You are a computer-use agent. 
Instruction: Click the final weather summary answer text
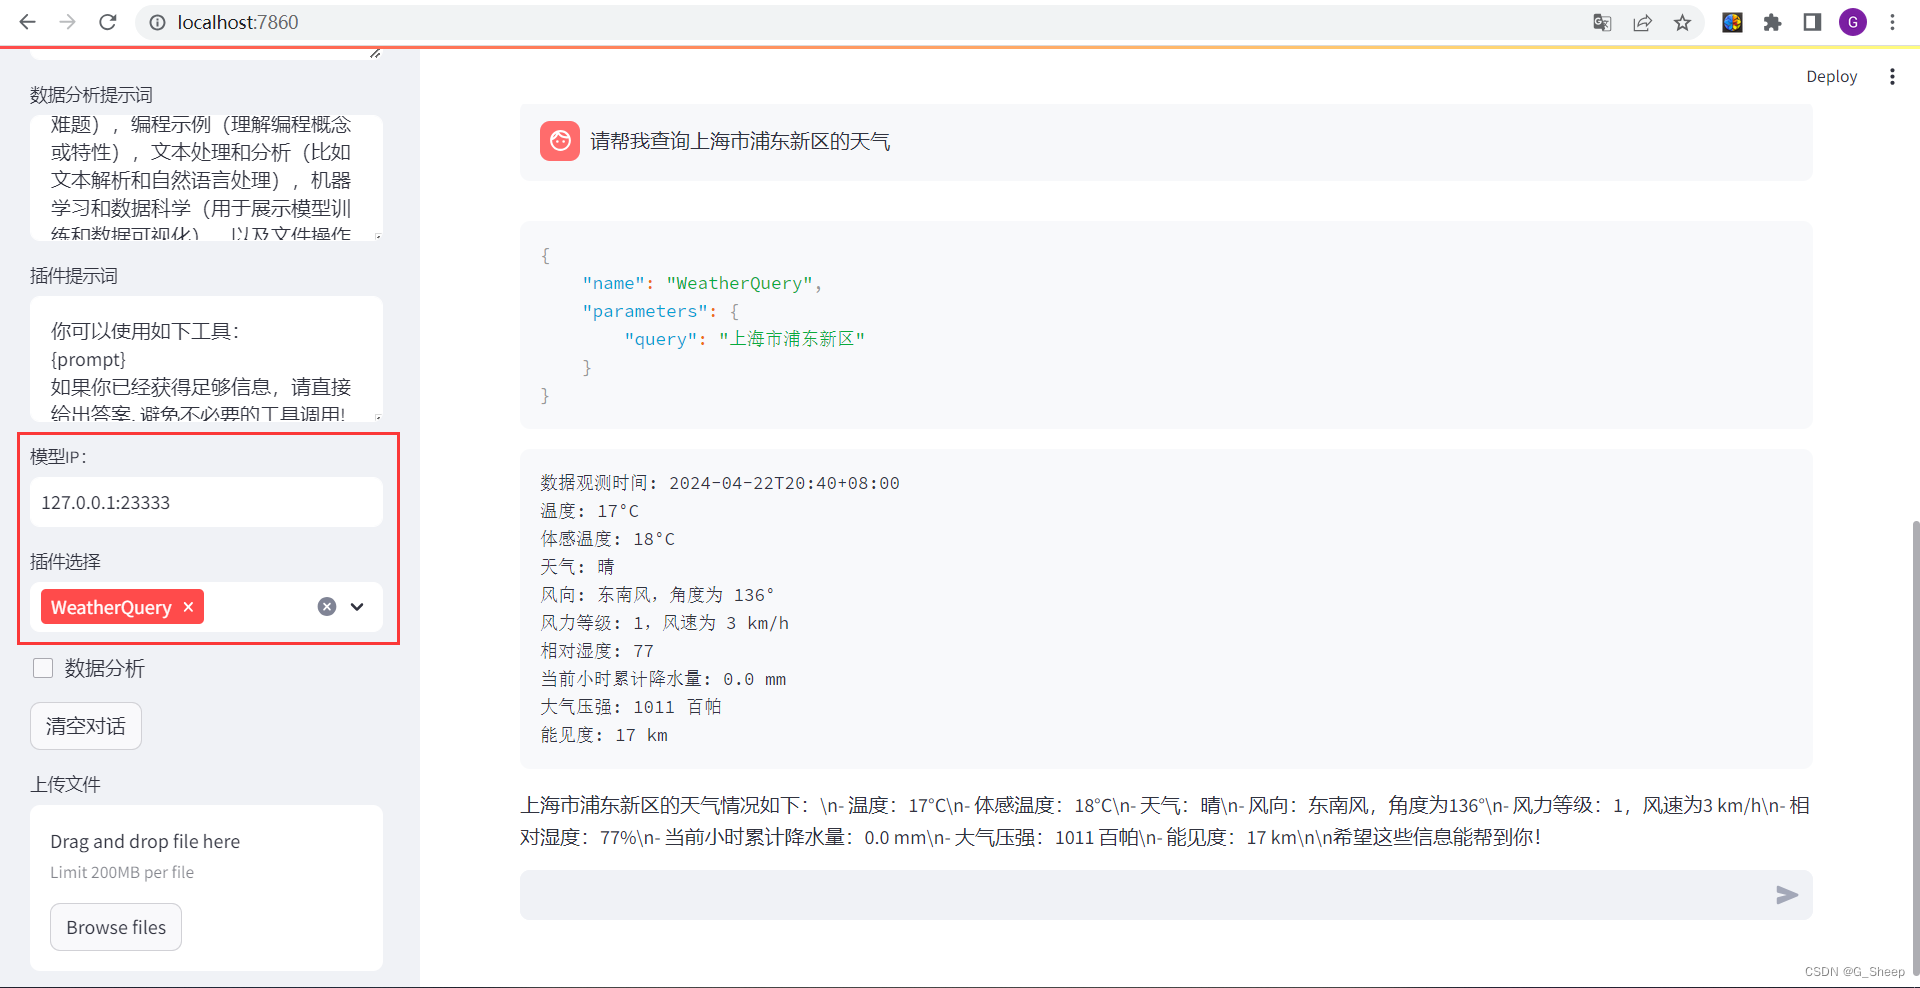click(1165, 821)
